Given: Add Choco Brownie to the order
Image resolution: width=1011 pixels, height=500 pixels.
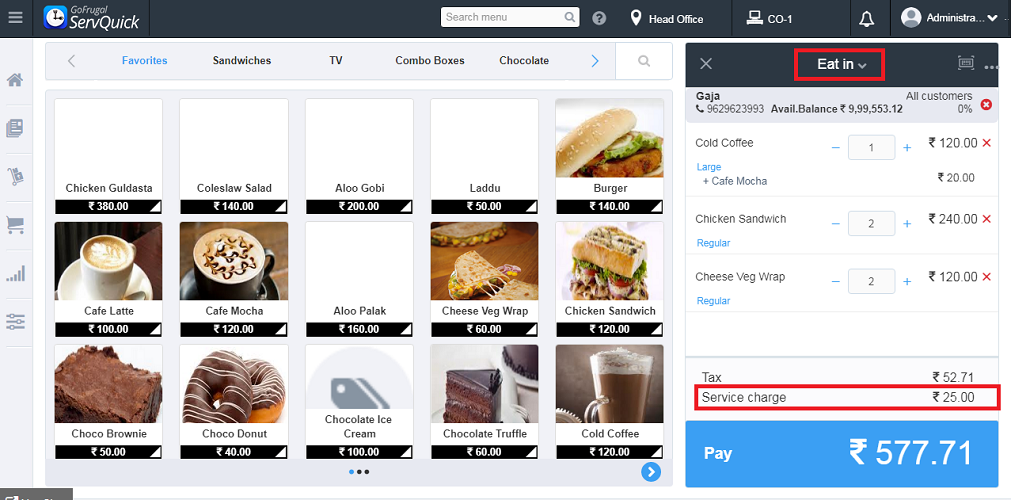Looking at the screenshot, I should click(x=108, y=401).
